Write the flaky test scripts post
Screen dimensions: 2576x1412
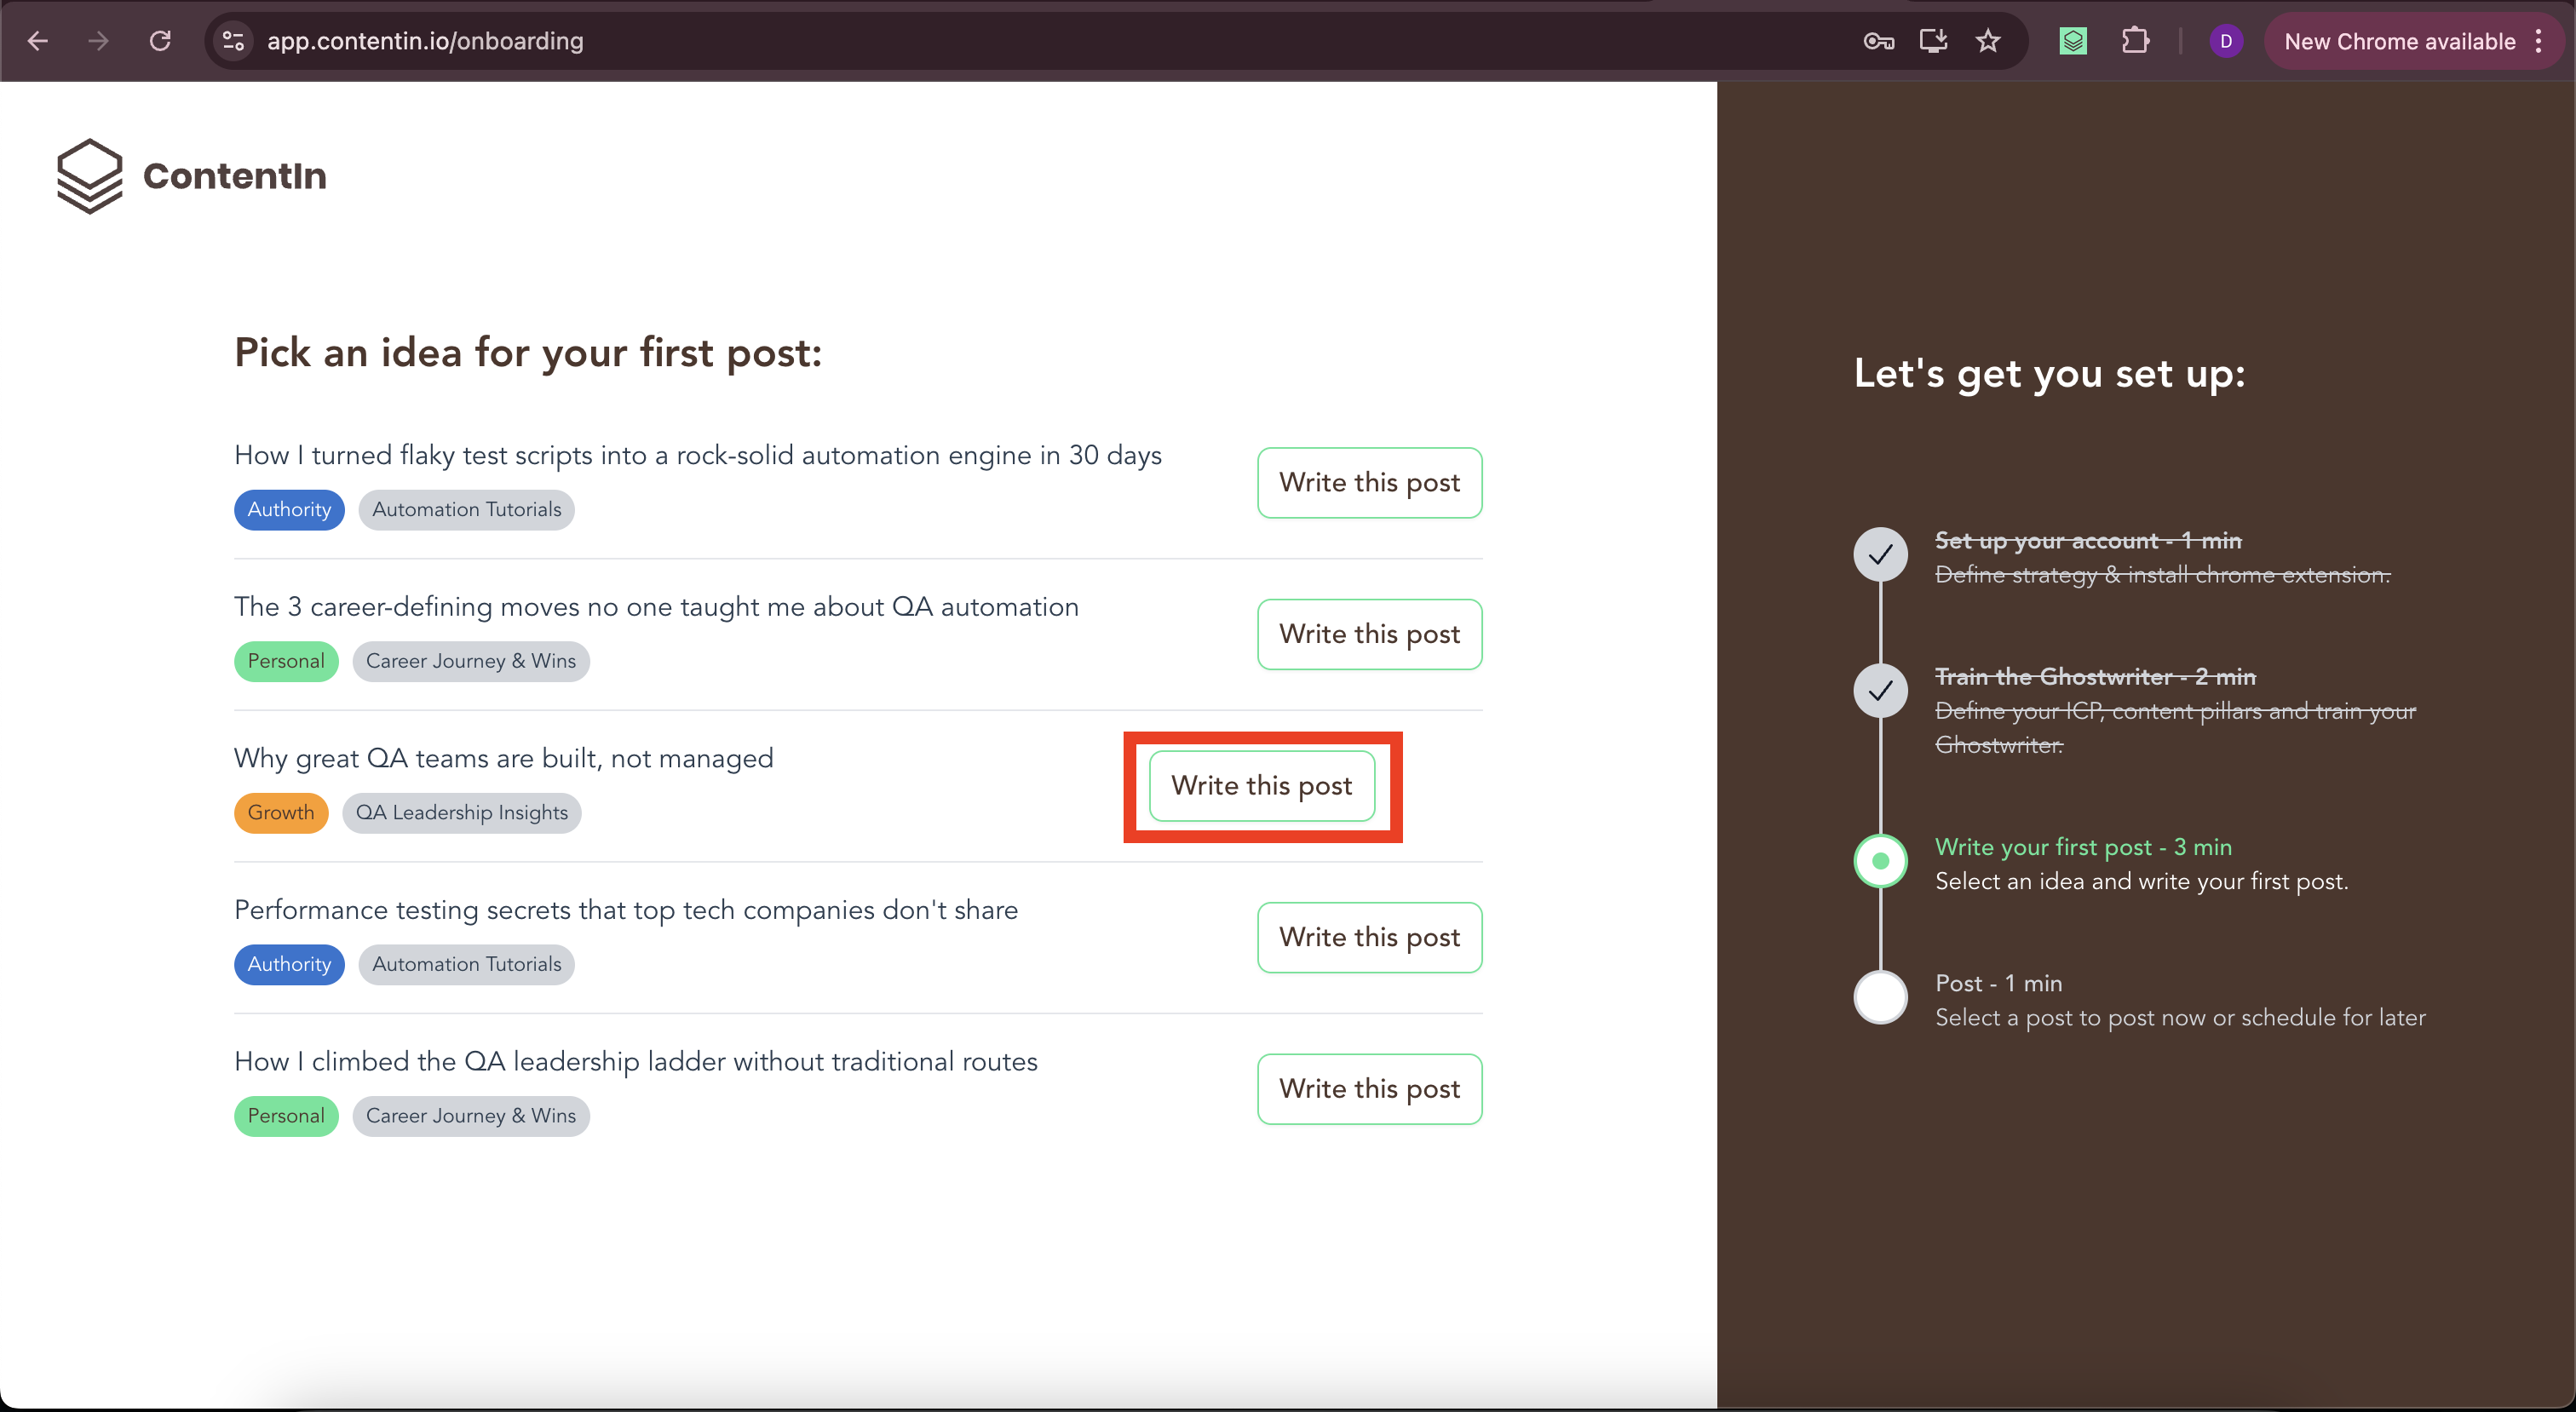[x=1369, y=483]
